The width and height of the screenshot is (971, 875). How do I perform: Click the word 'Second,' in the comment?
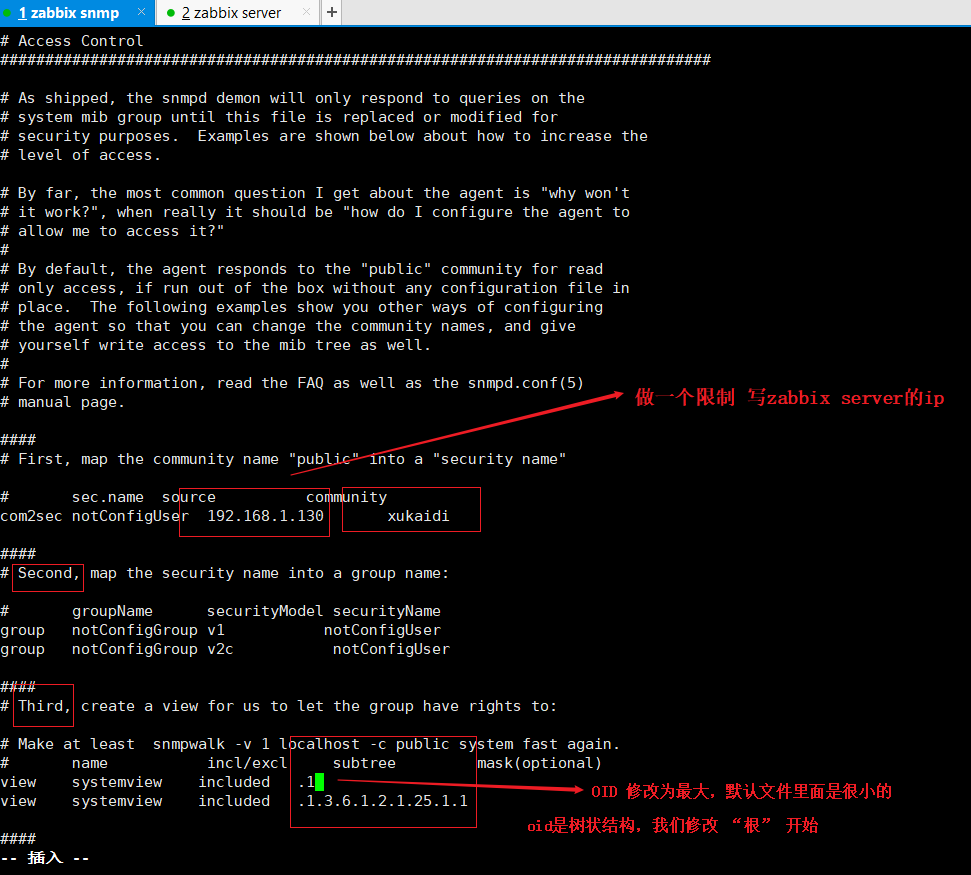click(49, 573)
